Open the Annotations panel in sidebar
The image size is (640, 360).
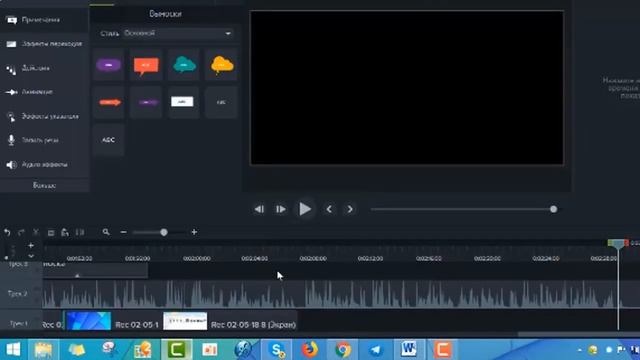click(x=44, y=20)
